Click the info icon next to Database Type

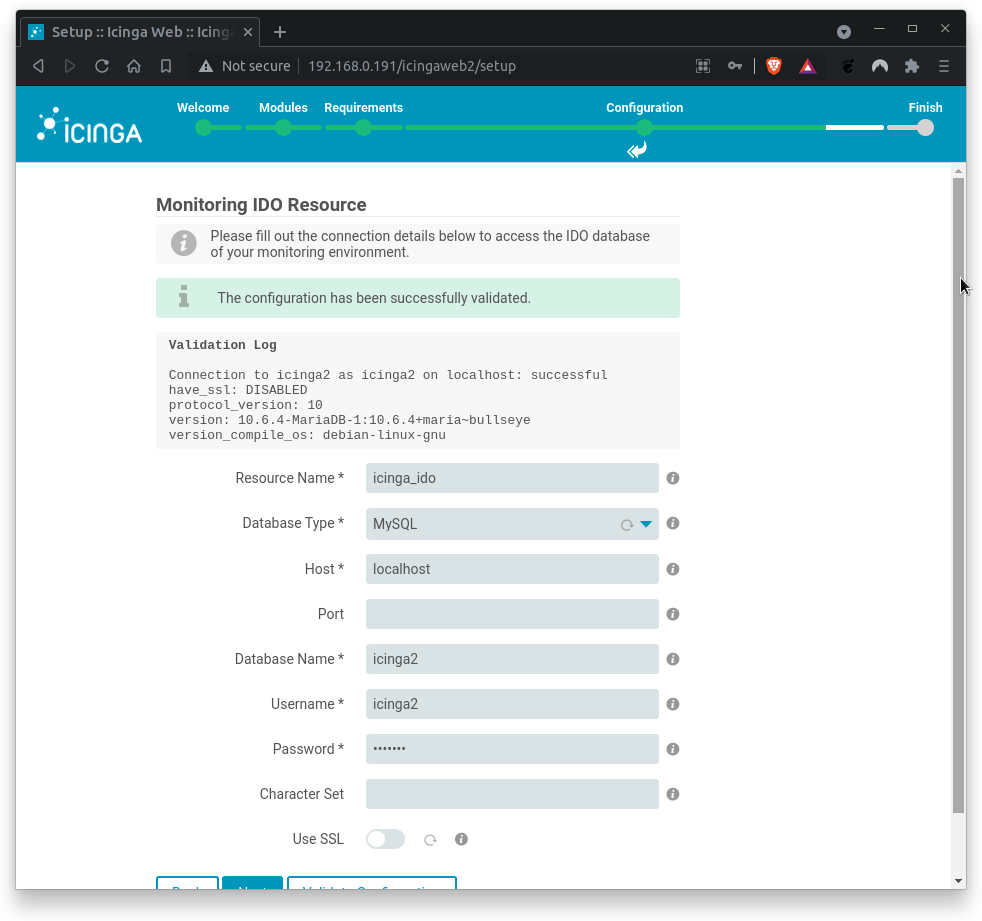coord(672,523)
